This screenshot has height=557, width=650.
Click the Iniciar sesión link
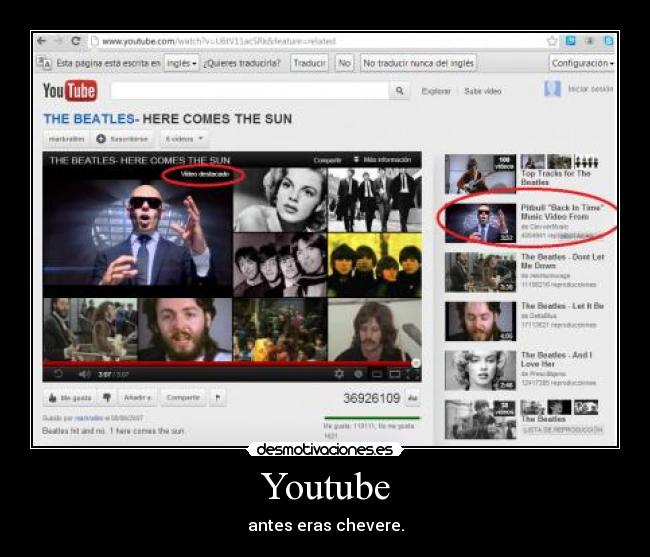(x=590, y=89)
